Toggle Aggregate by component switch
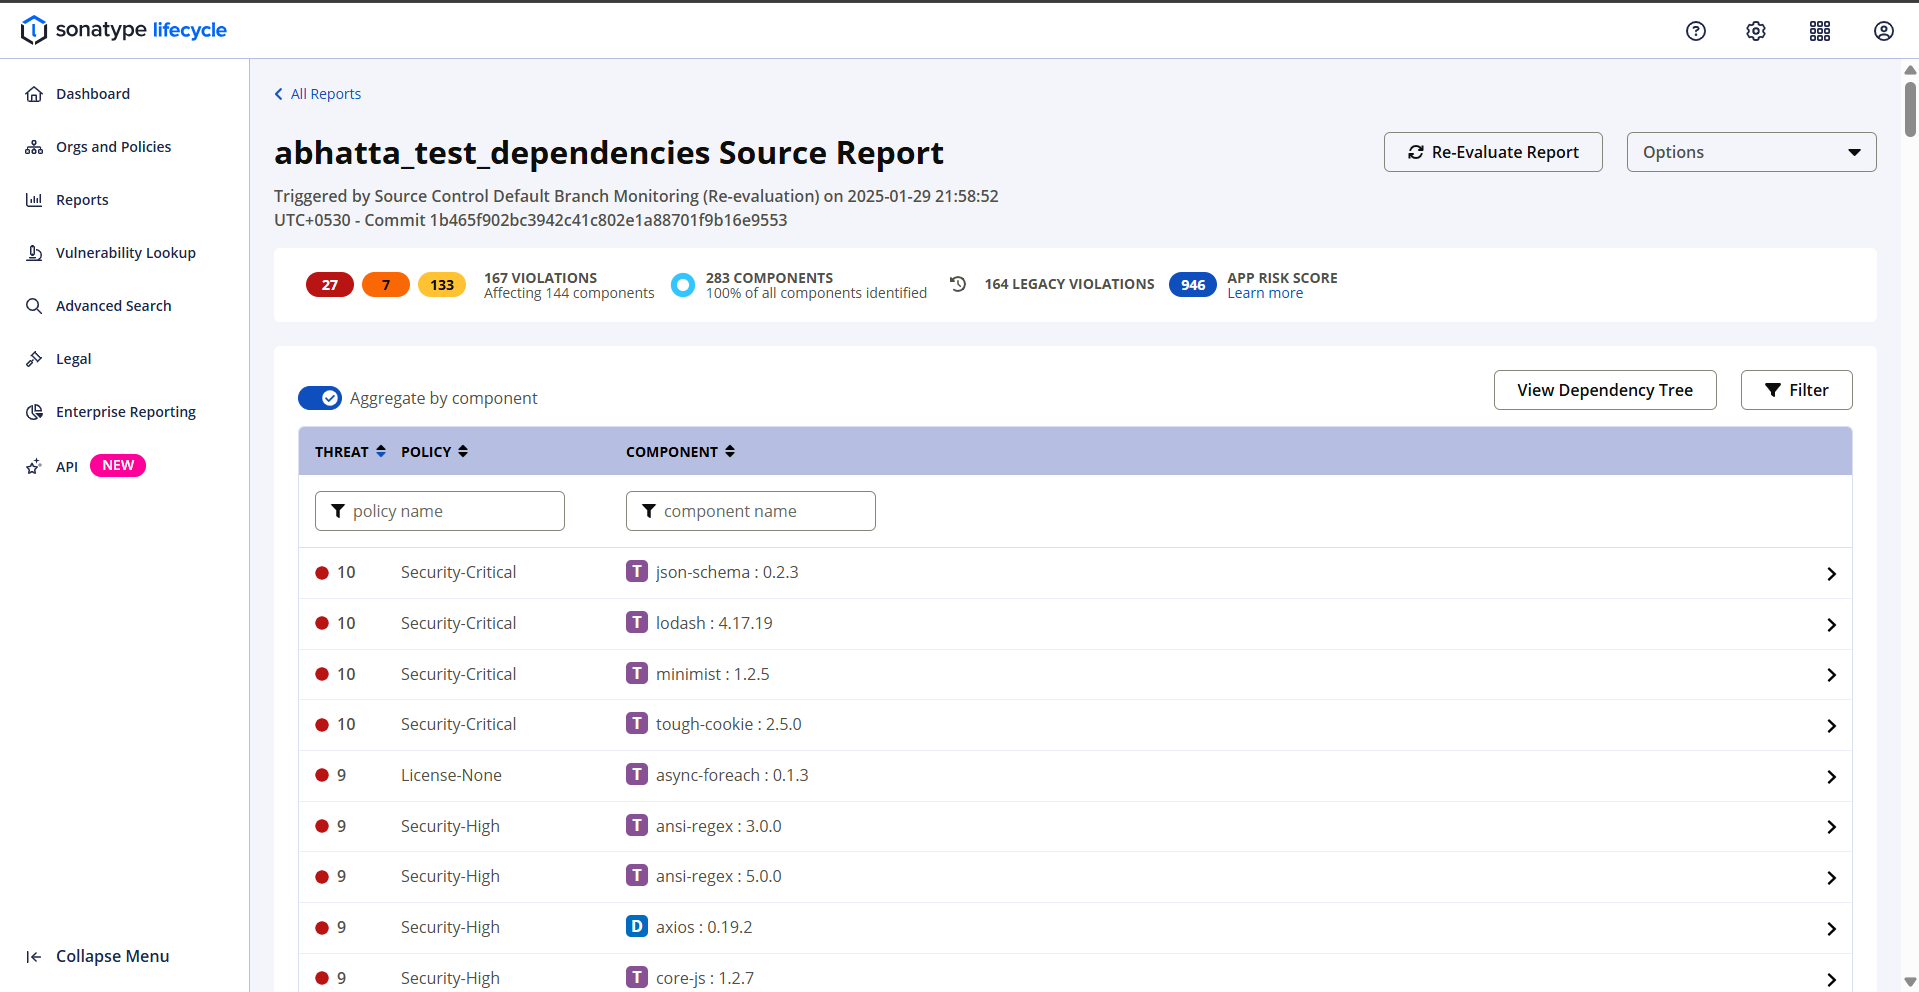This screenshot has height=992, width=1919. (x=320, y=398)
